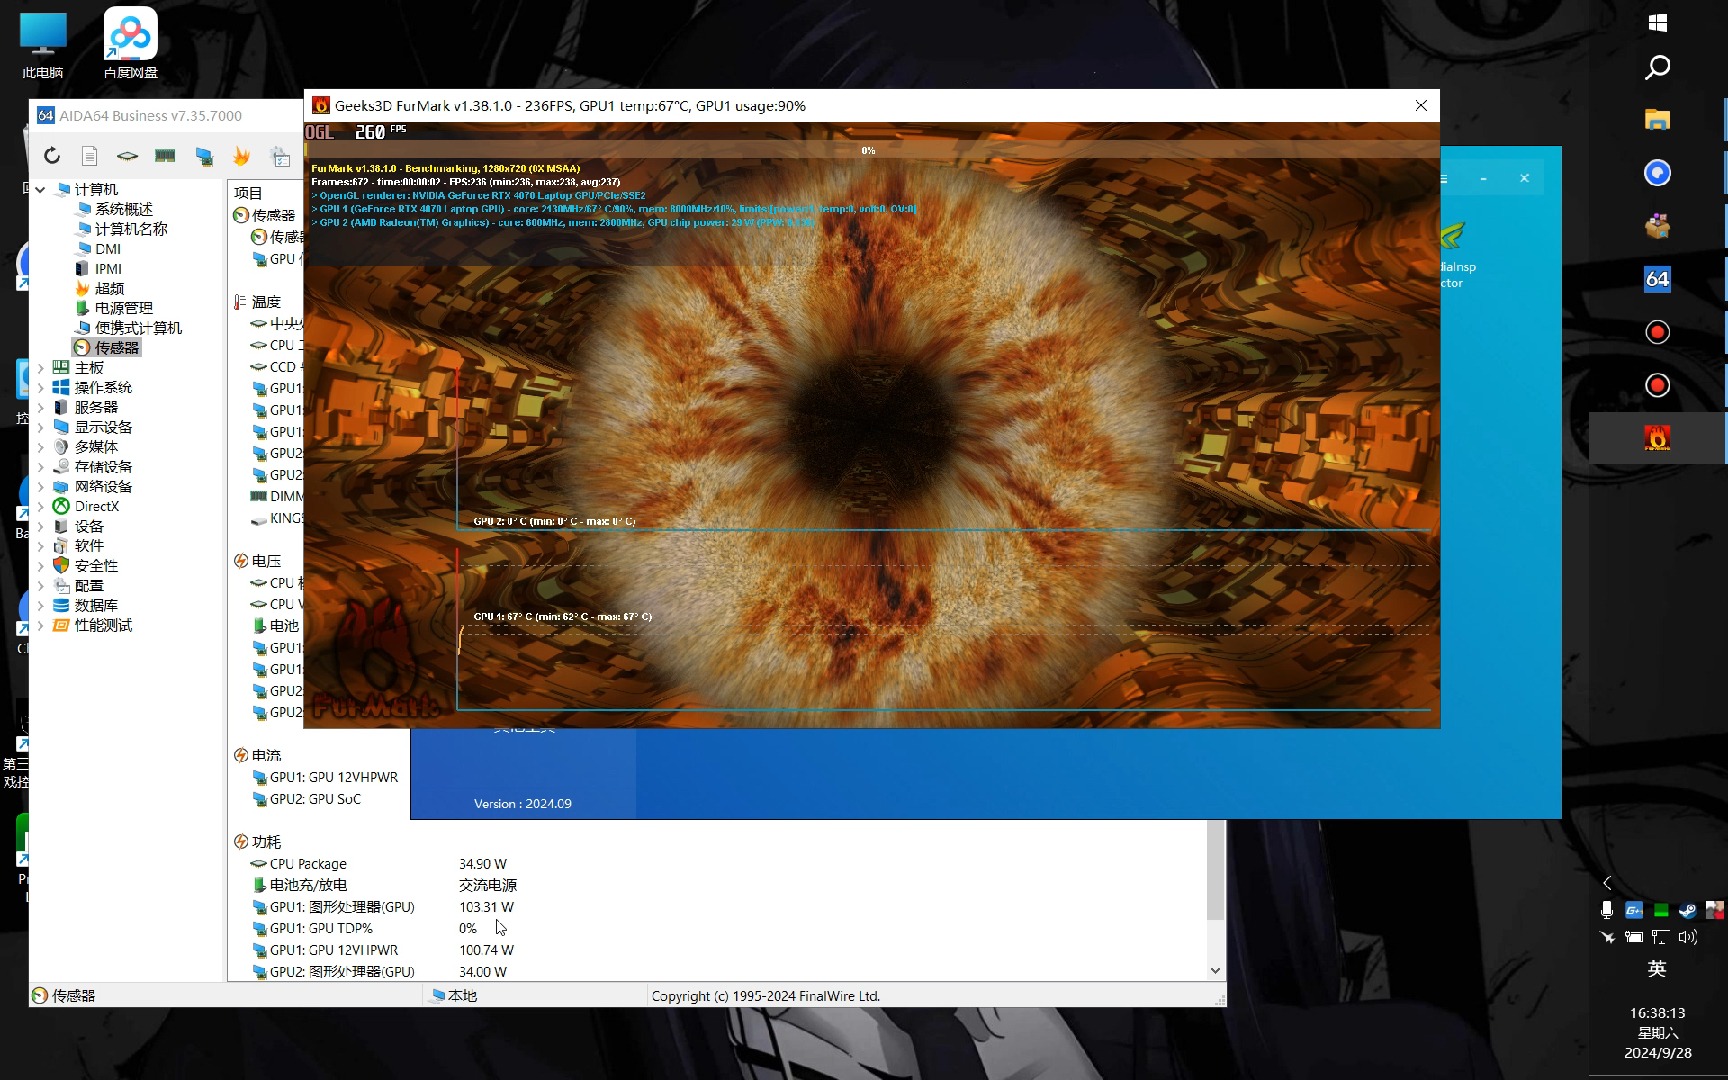The height and width of the screenshot is (1080, 1728).
Task: Click the AIDA64 vertical scrollbar thumb
Action: [x=1215, y=870]
